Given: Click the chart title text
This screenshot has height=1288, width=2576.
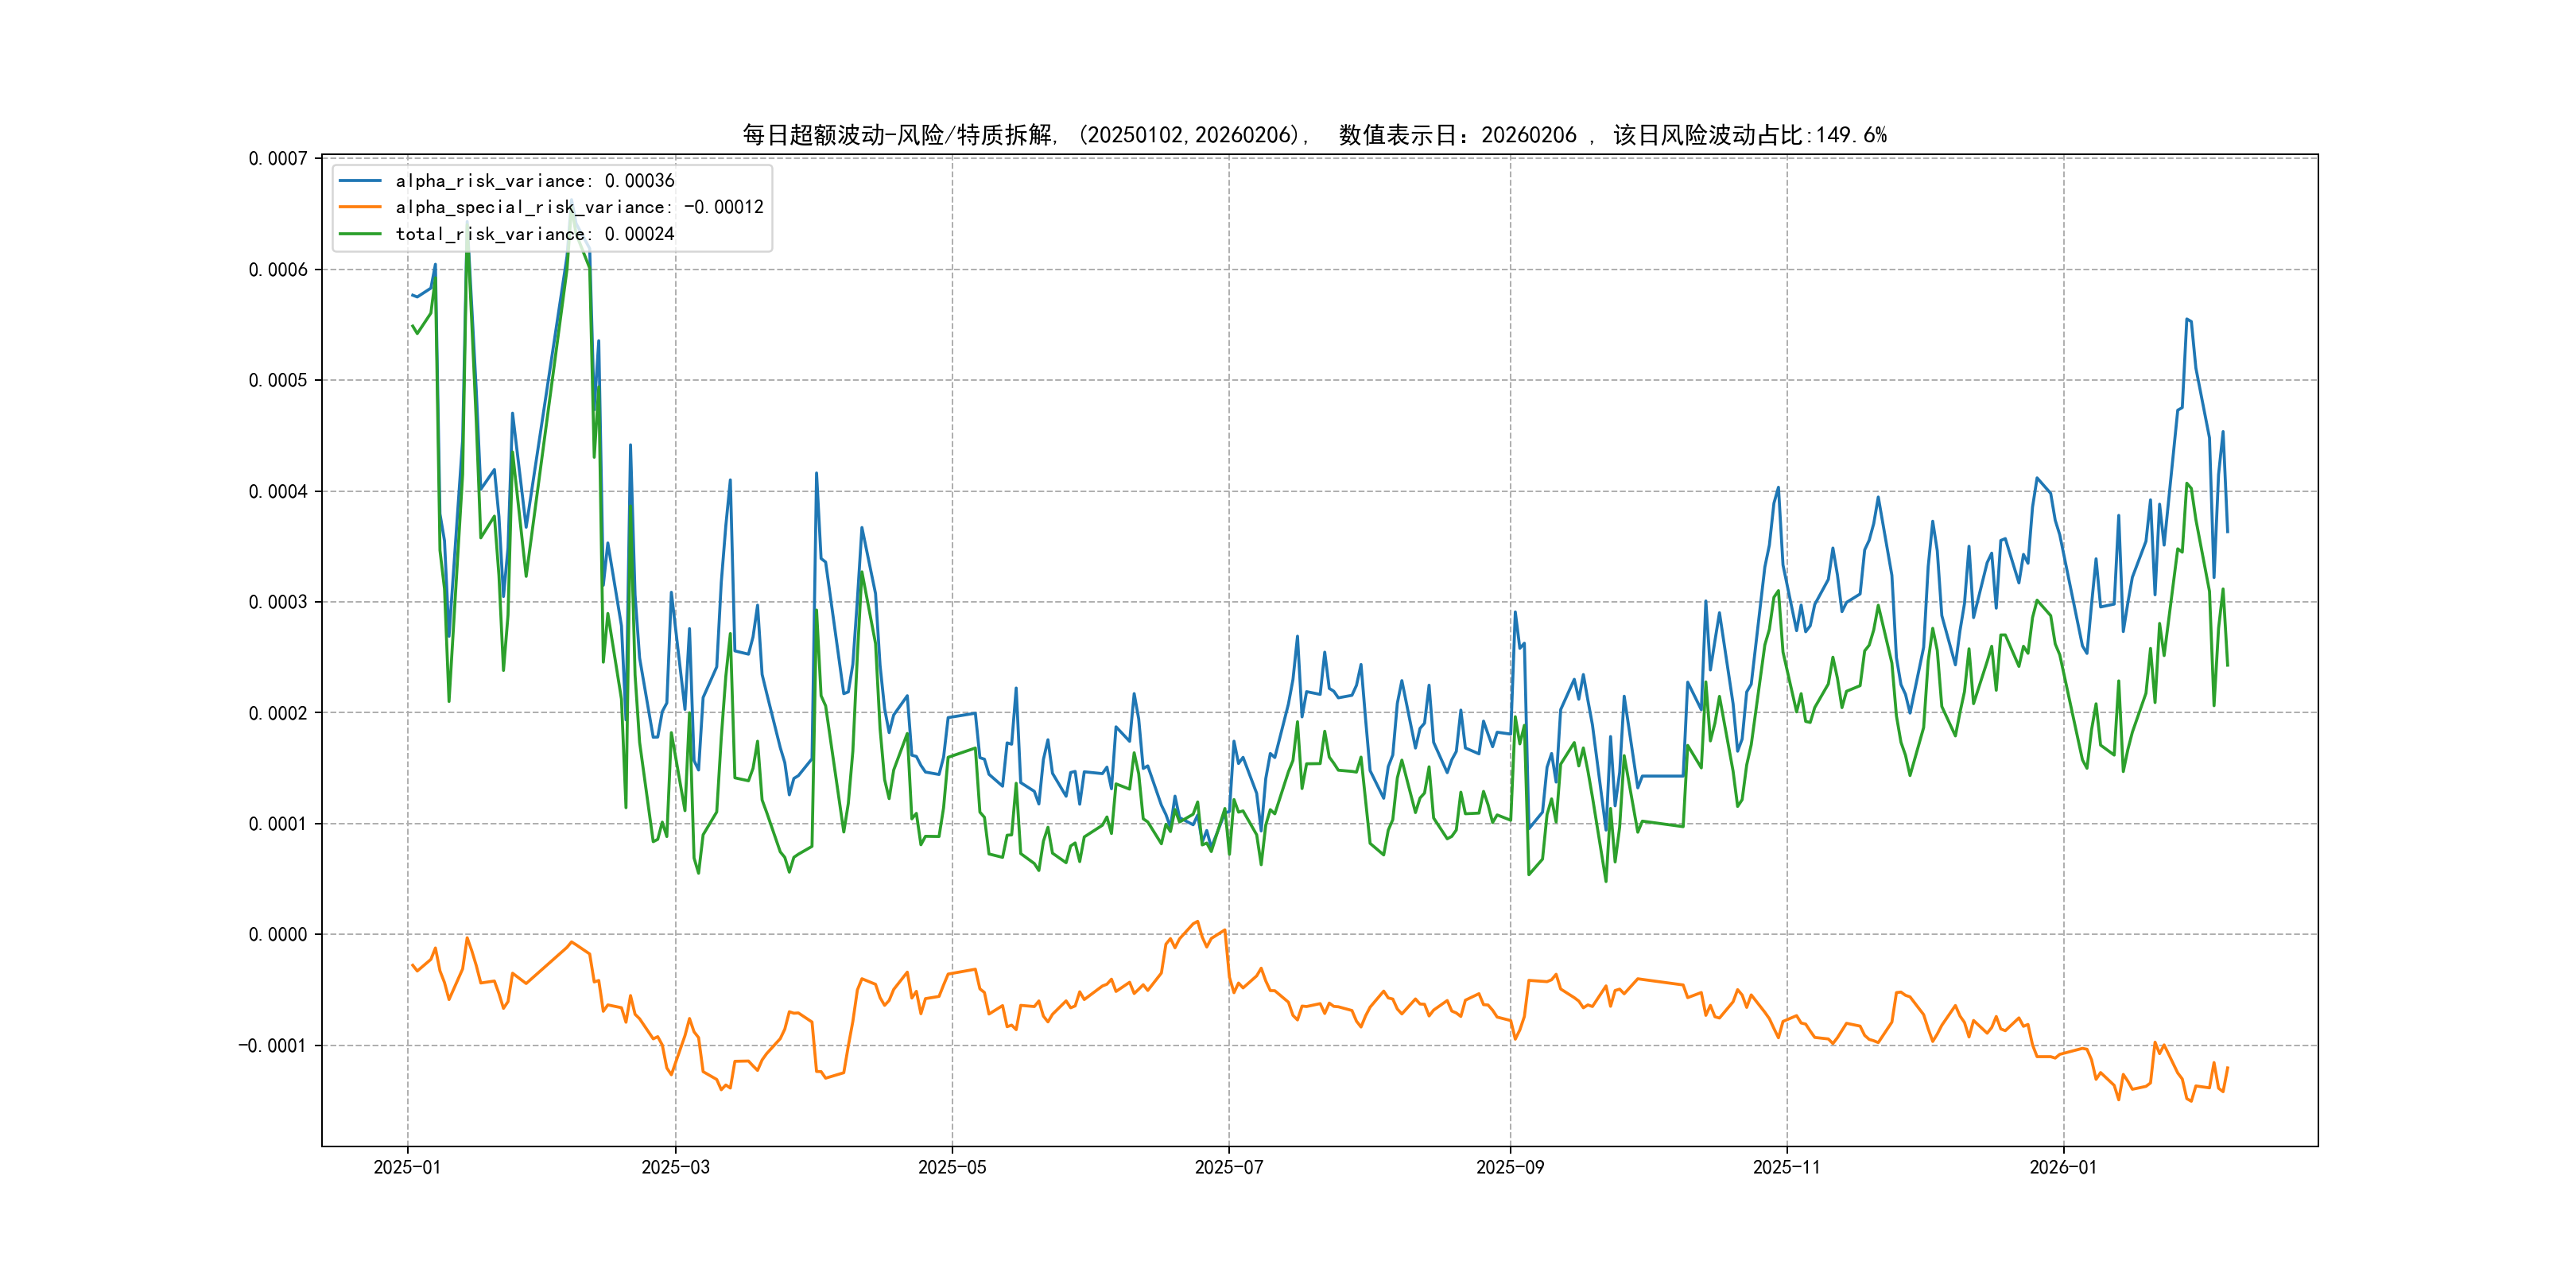Looking at the screenshot, I should click(x=1313, y=135).
